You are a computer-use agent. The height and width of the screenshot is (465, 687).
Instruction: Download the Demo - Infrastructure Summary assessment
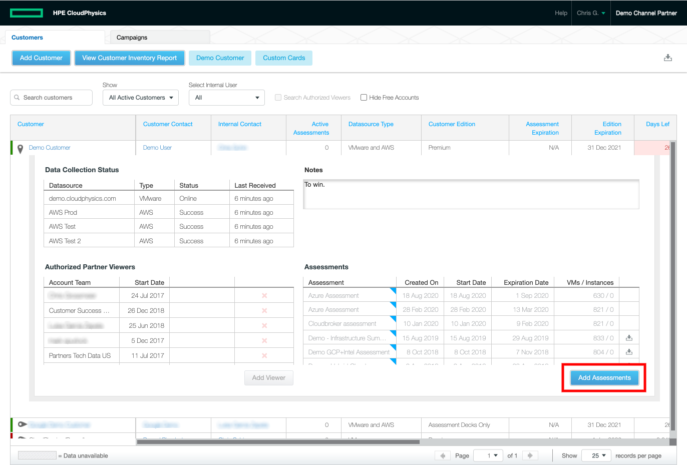coord(629,339)
